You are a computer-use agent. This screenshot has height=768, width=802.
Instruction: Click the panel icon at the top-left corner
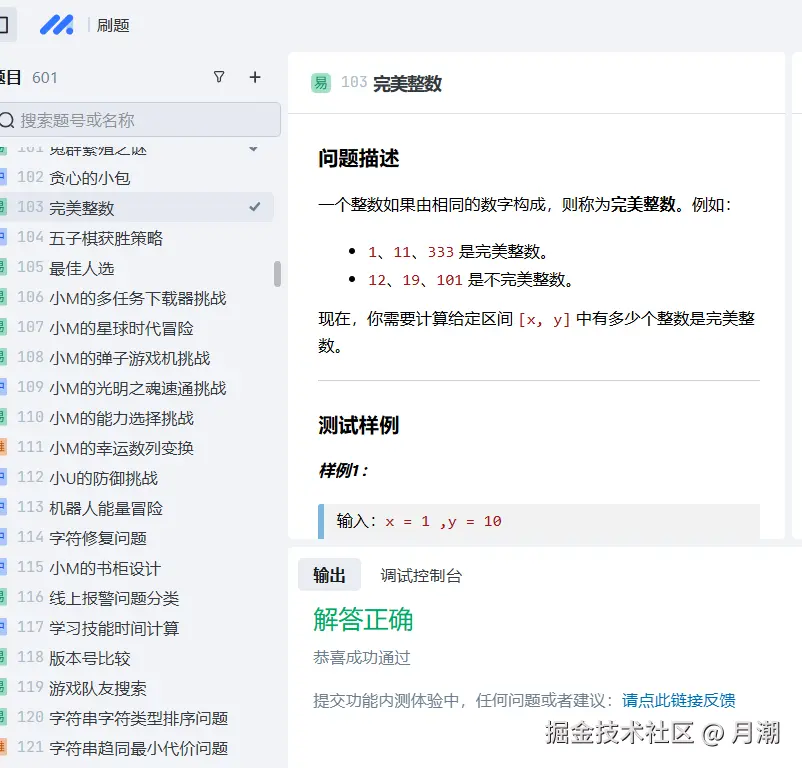coord(7,24)
